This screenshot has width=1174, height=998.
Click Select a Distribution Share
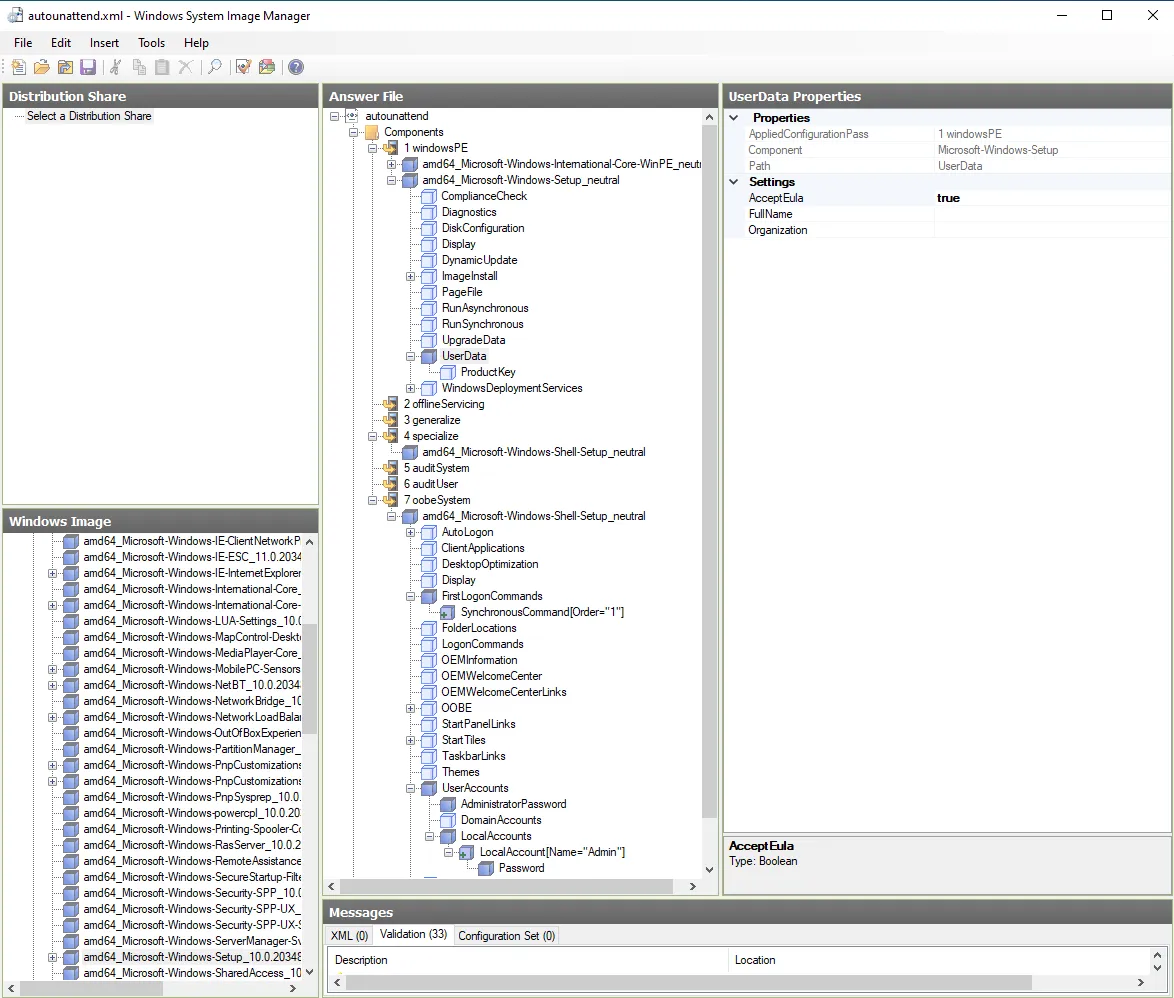pos(90,116)
